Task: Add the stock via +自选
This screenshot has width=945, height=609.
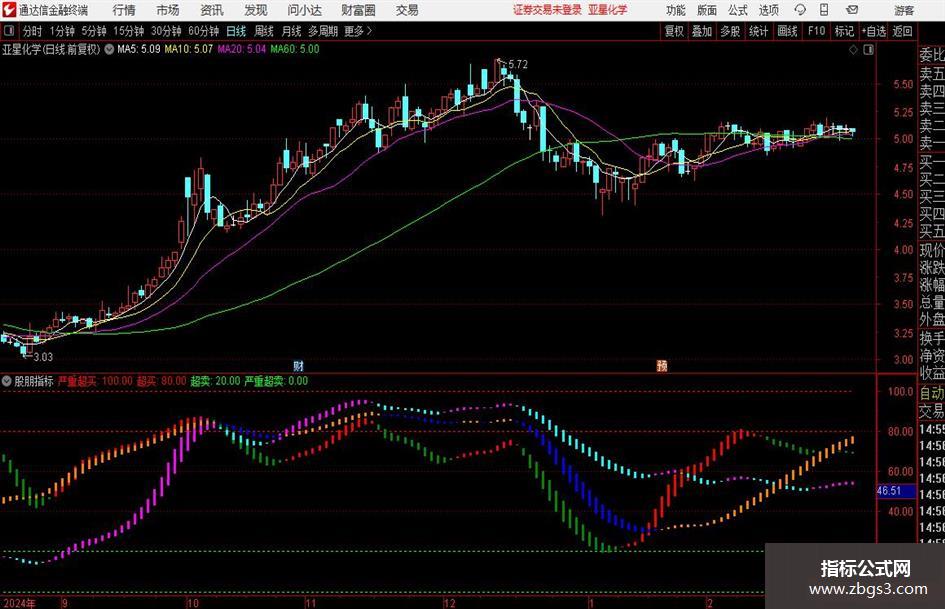Action: click(x=873, y=31)
